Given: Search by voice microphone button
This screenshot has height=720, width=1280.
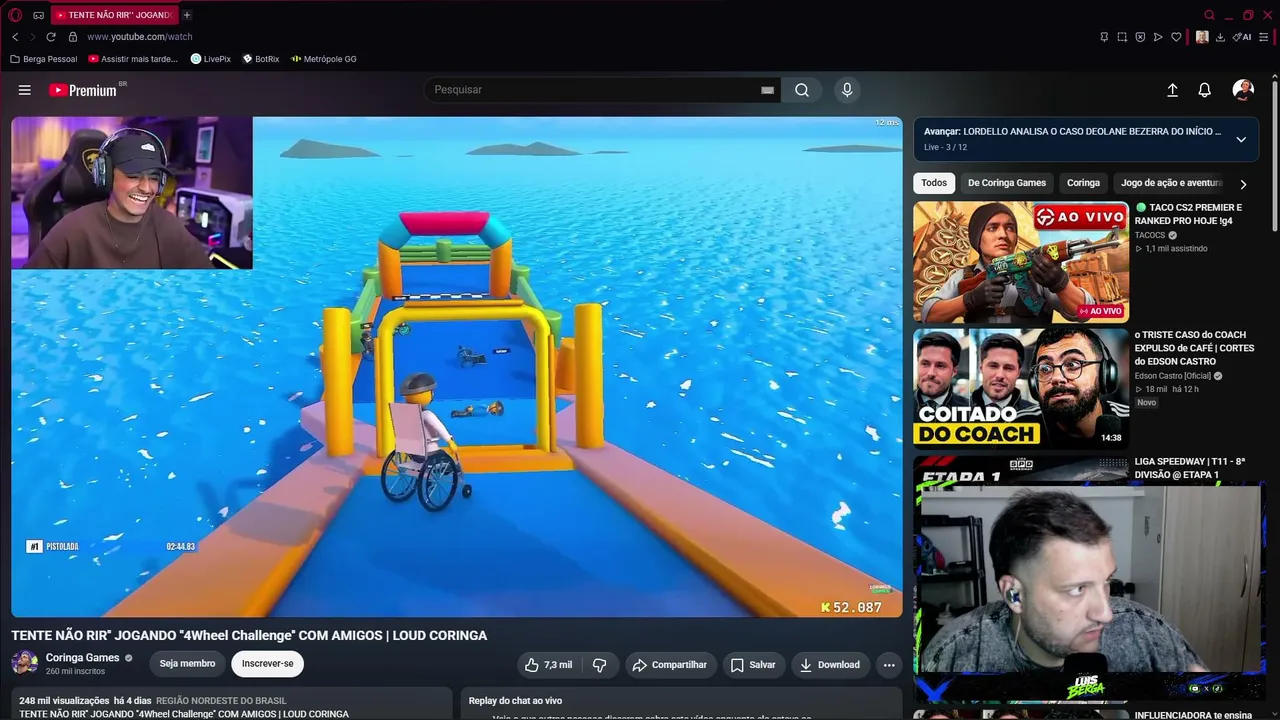Looking at the screenshot, I should tap(847, 90).
